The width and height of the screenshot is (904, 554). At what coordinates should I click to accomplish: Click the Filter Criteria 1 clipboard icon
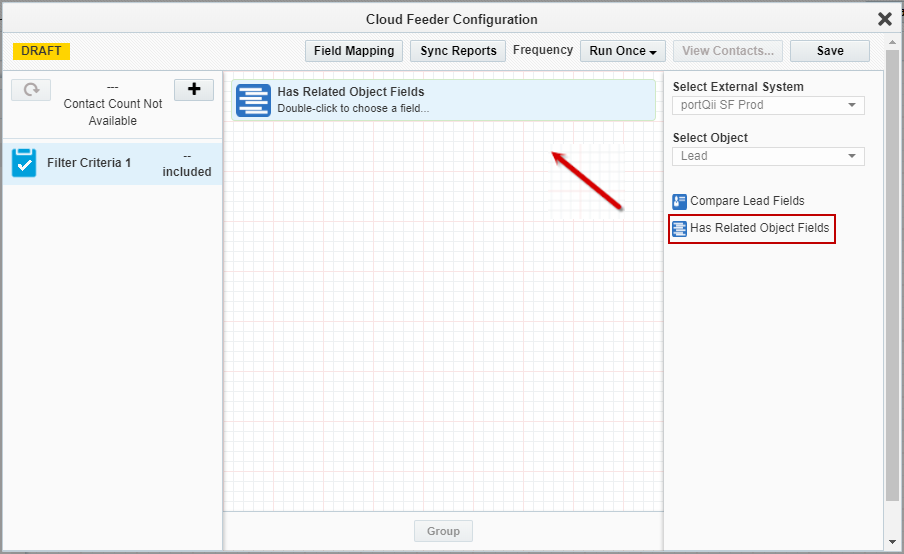(24, 163)
